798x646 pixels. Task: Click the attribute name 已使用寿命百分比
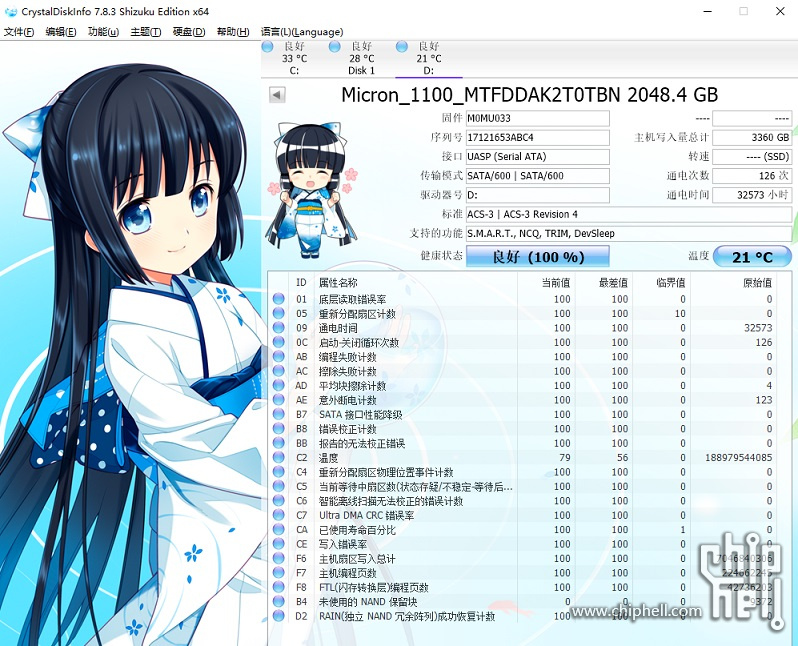pyautogui.click(x=357, y=530)
